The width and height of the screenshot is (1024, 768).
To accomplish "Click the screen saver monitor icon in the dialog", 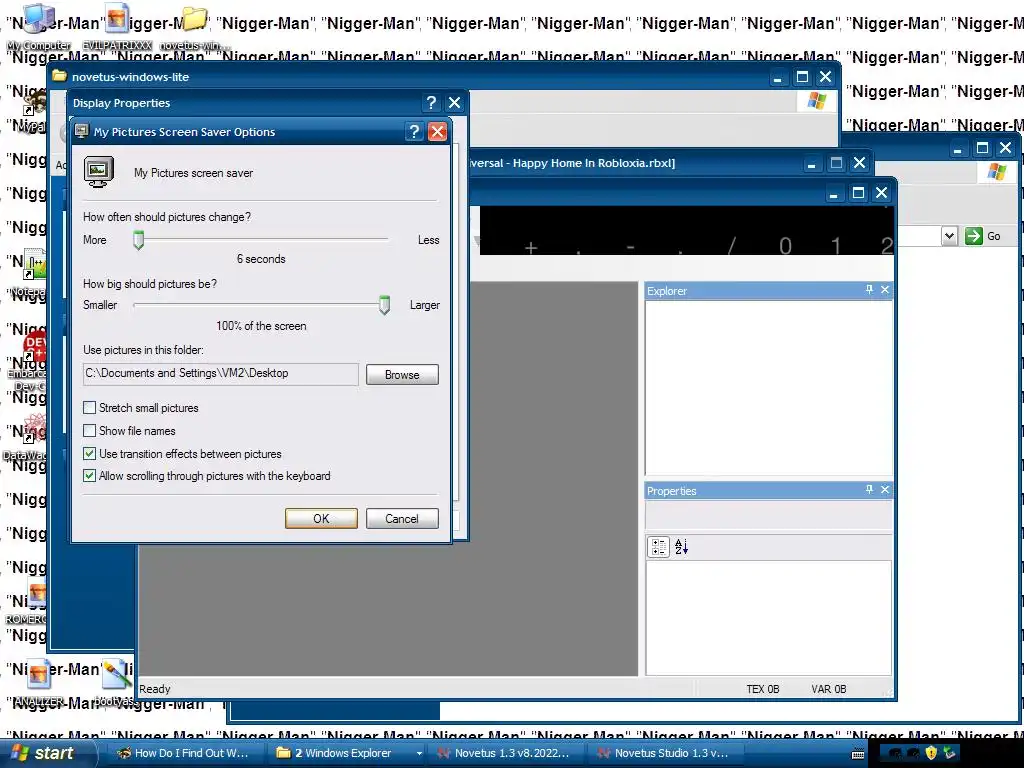I will click(x=99, y=172).
